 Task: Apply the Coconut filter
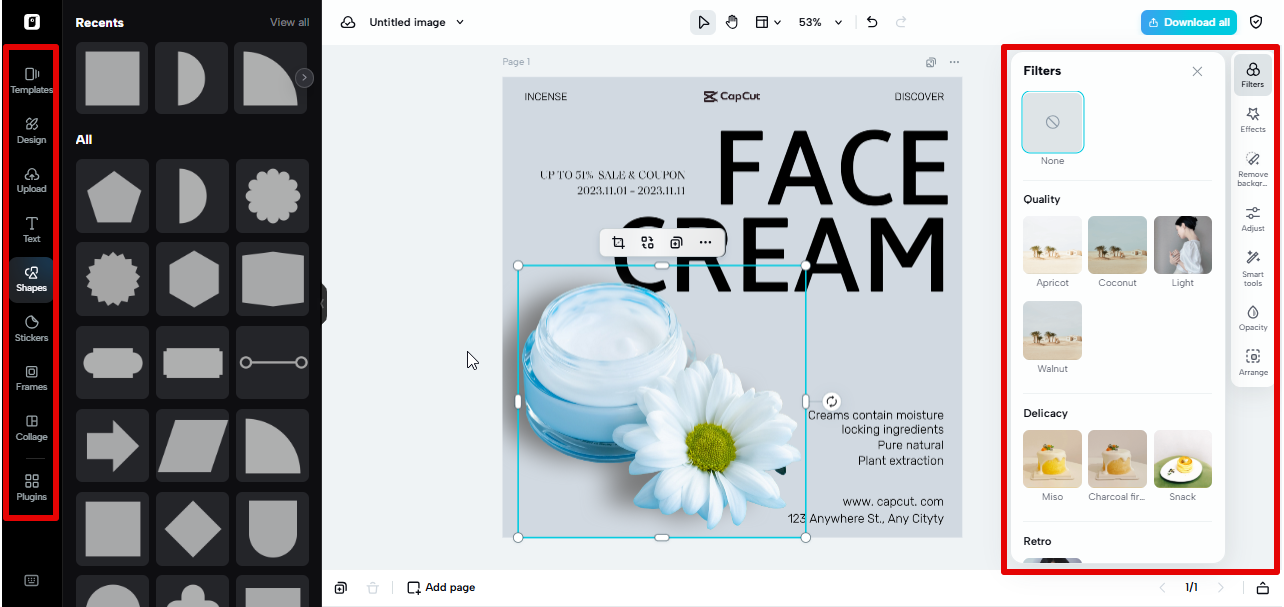point(1117,245)
